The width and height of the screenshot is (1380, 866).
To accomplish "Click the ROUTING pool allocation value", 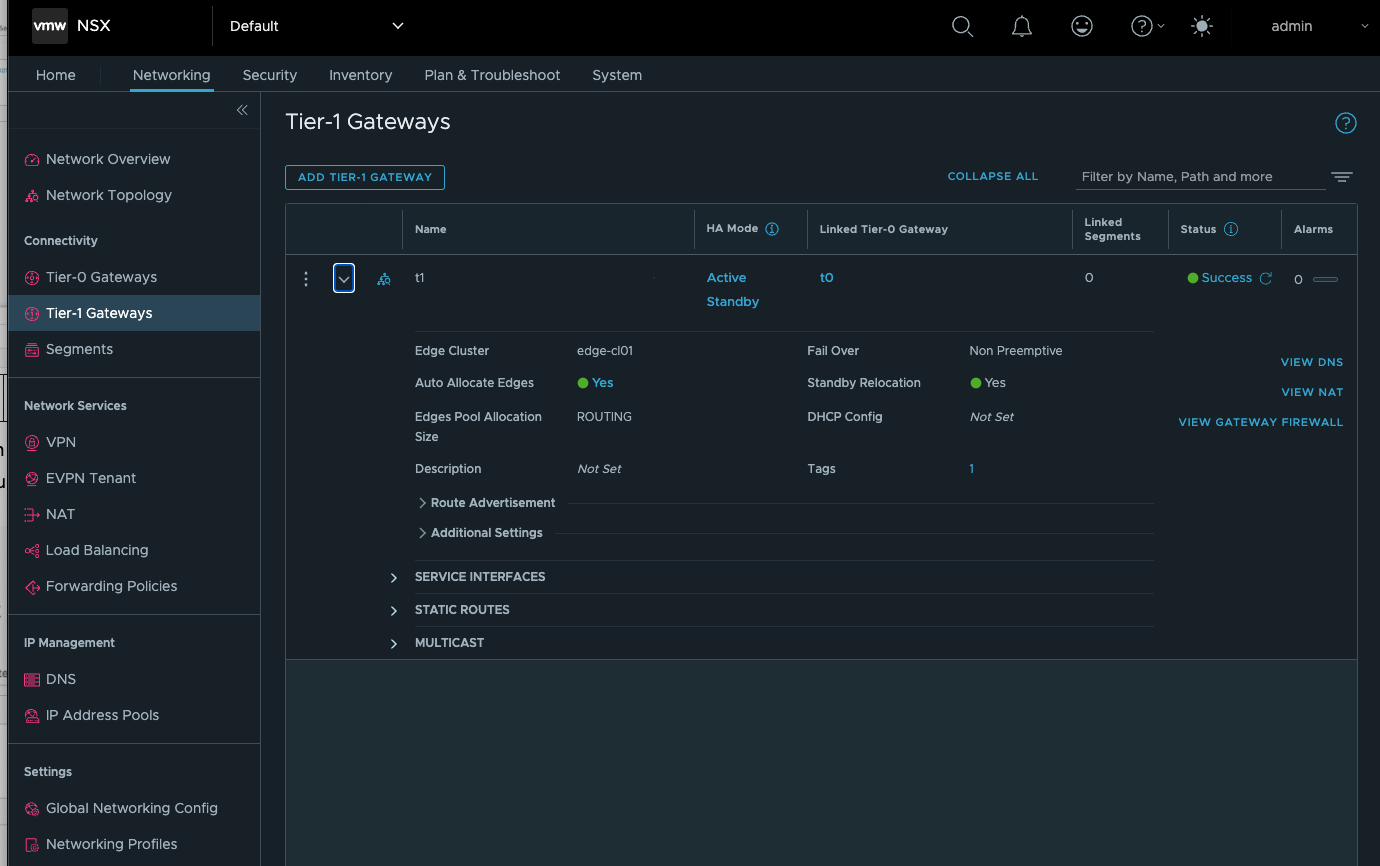I will tap(604, 417).
